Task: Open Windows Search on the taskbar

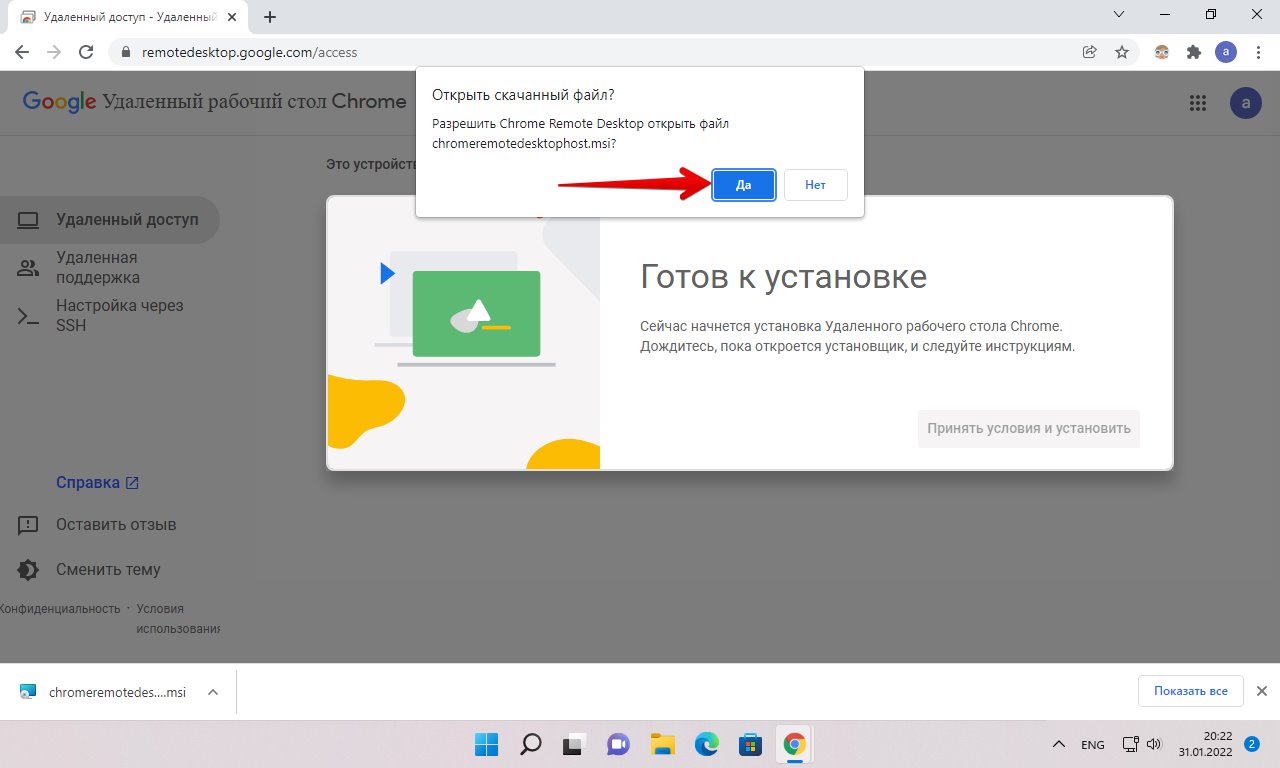Action: [530, 744]
